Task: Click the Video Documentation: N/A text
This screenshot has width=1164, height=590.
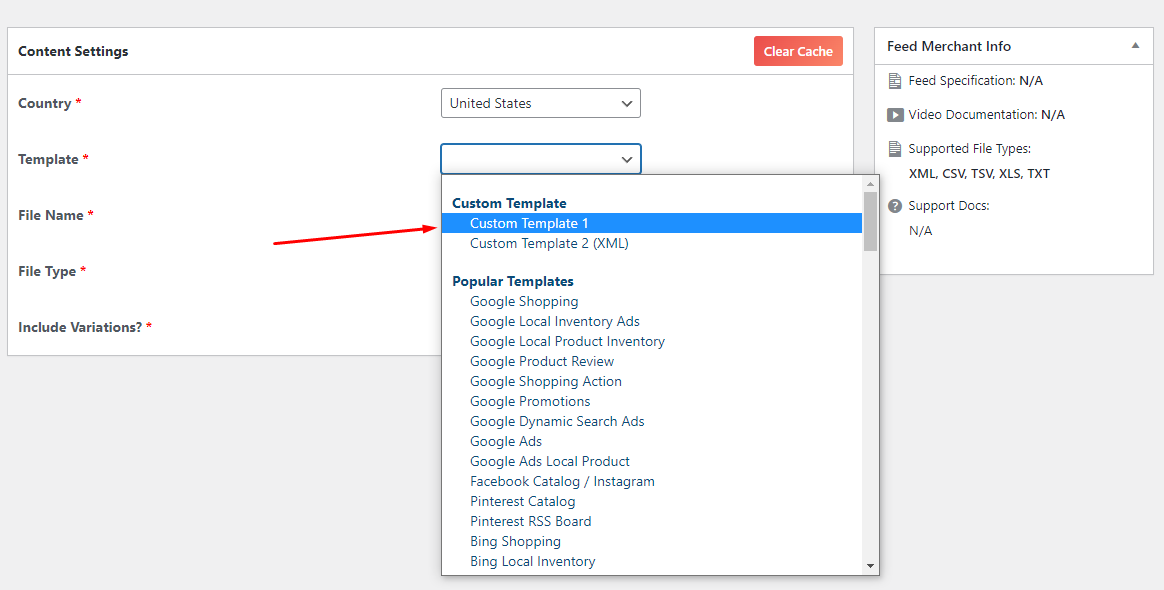Action: [x=987, y=115]
